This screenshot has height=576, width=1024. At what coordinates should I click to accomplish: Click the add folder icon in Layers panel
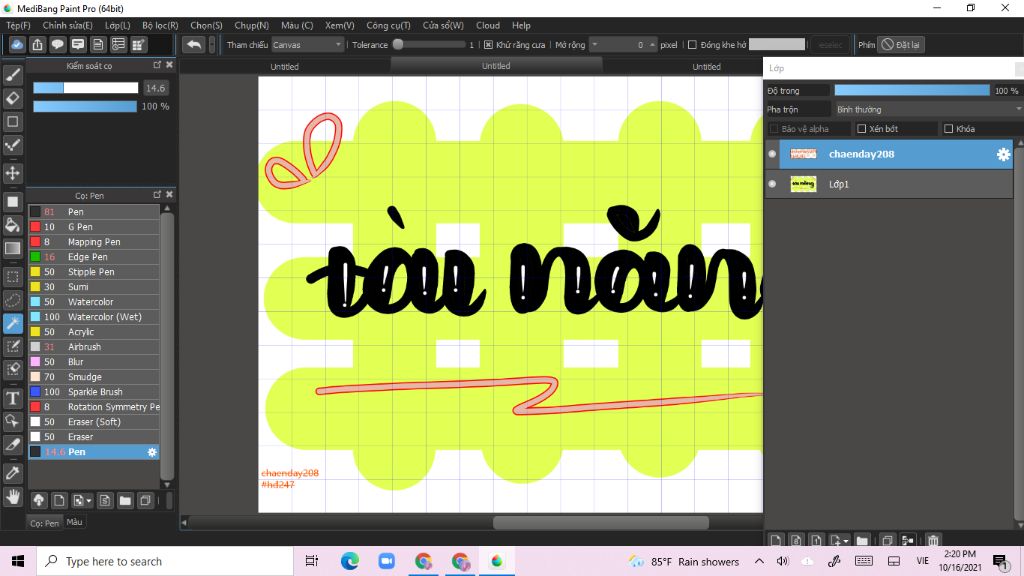point(863,540)
